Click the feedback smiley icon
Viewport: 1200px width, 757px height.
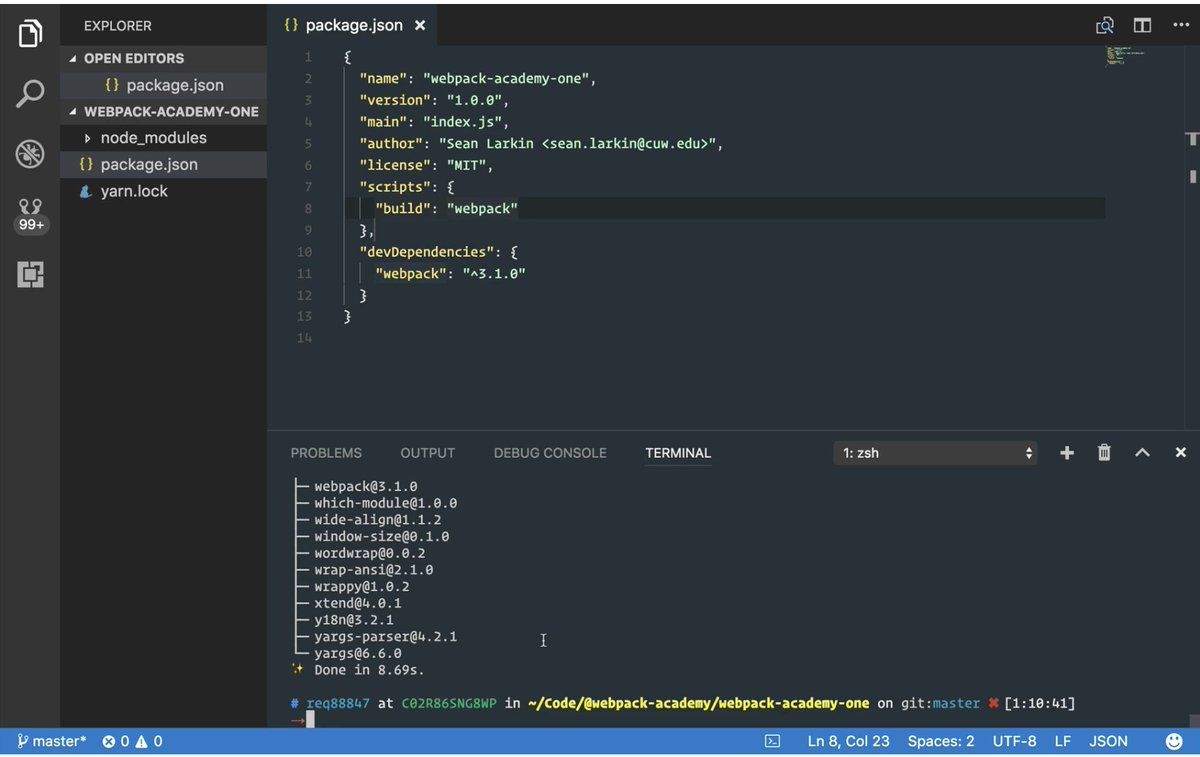point(1174,741)
